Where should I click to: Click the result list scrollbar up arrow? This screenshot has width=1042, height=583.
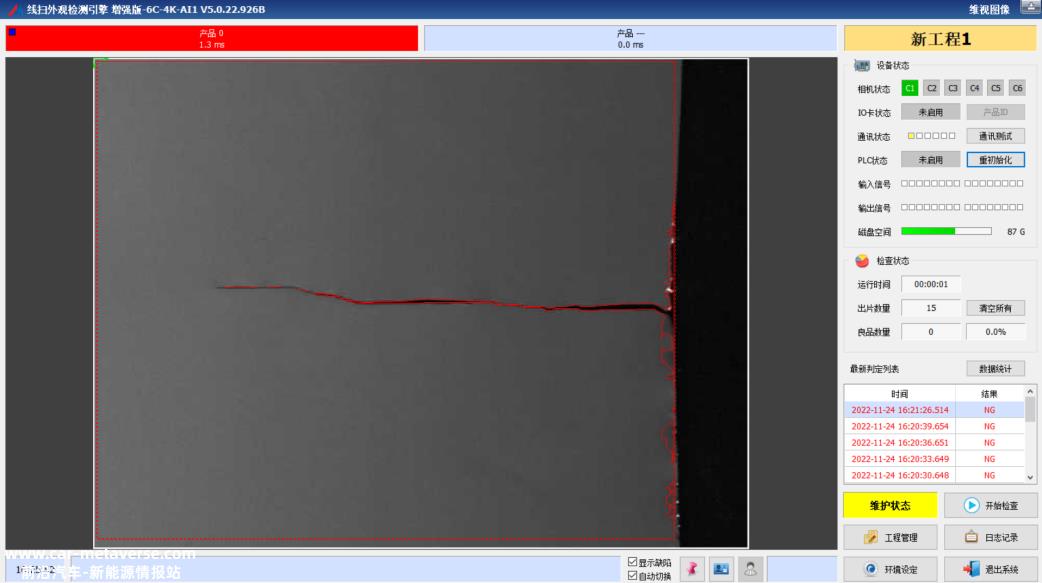point(1030,392)
